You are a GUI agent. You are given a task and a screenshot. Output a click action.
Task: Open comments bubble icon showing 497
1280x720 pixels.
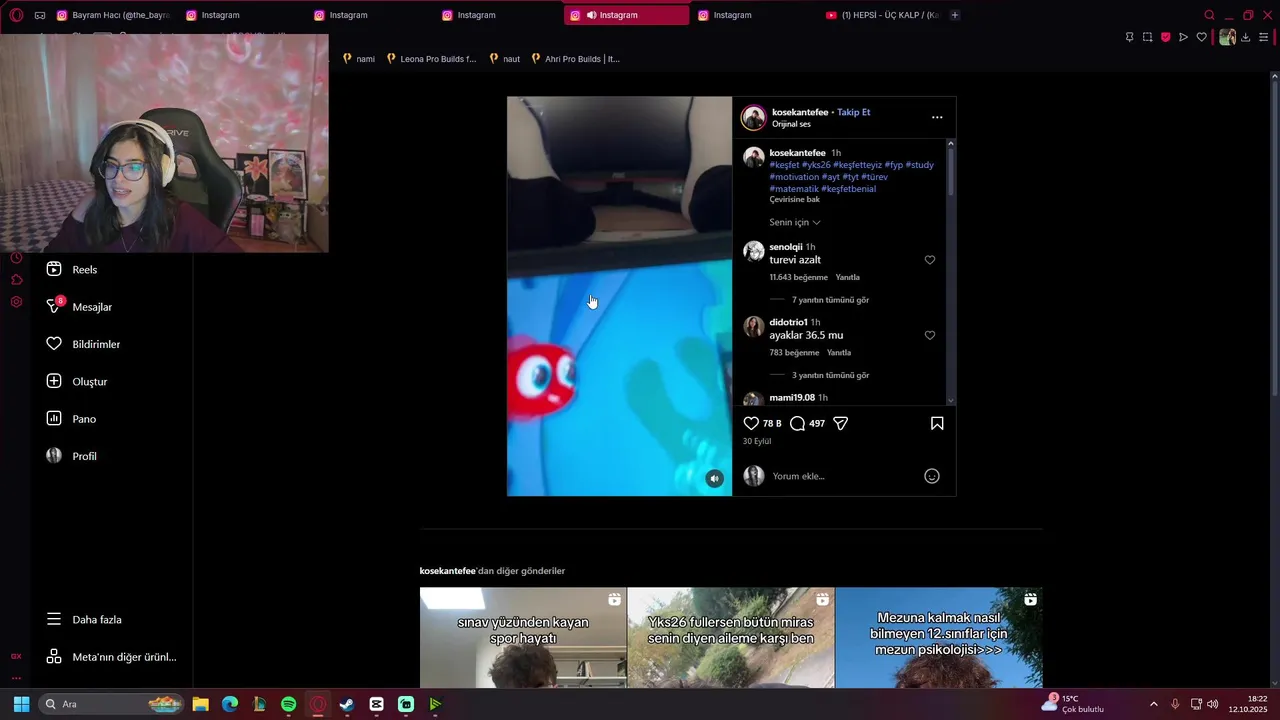pyautogui.click(x=797, y=423)
